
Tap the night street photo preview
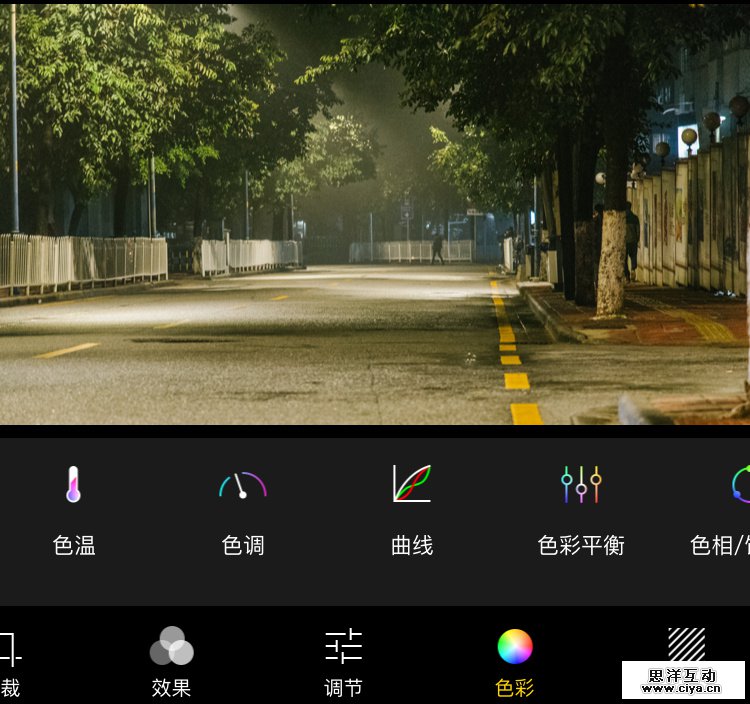(375, 215)
